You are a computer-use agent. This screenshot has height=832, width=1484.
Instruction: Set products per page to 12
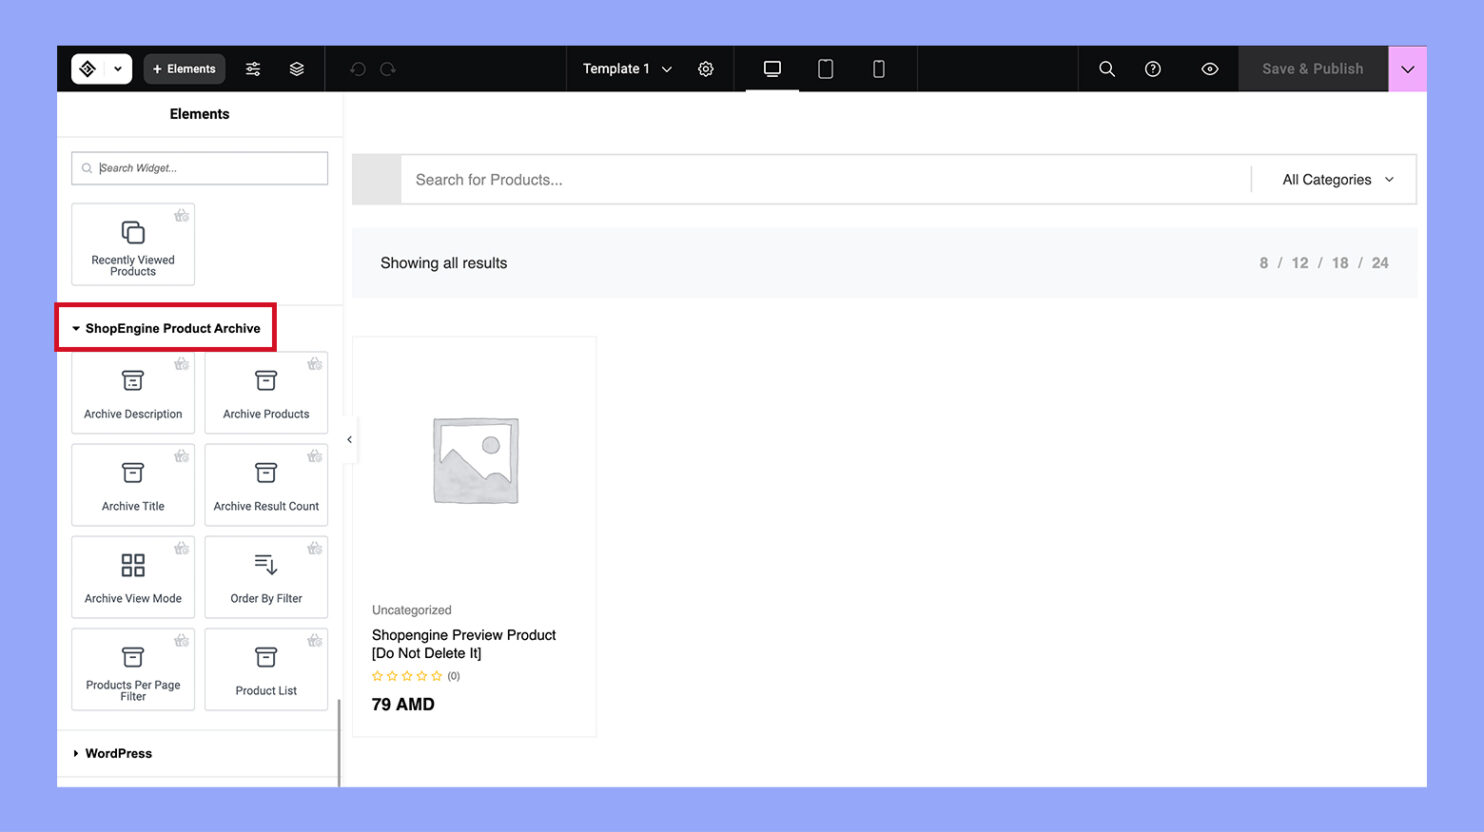coord(1299,263)
